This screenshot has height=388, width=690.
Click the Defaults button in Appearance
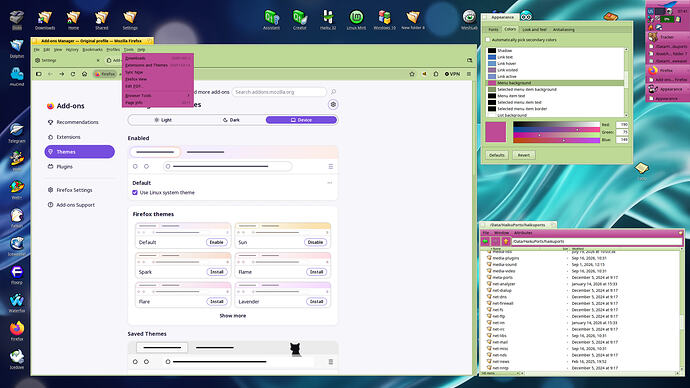point(497,155)
